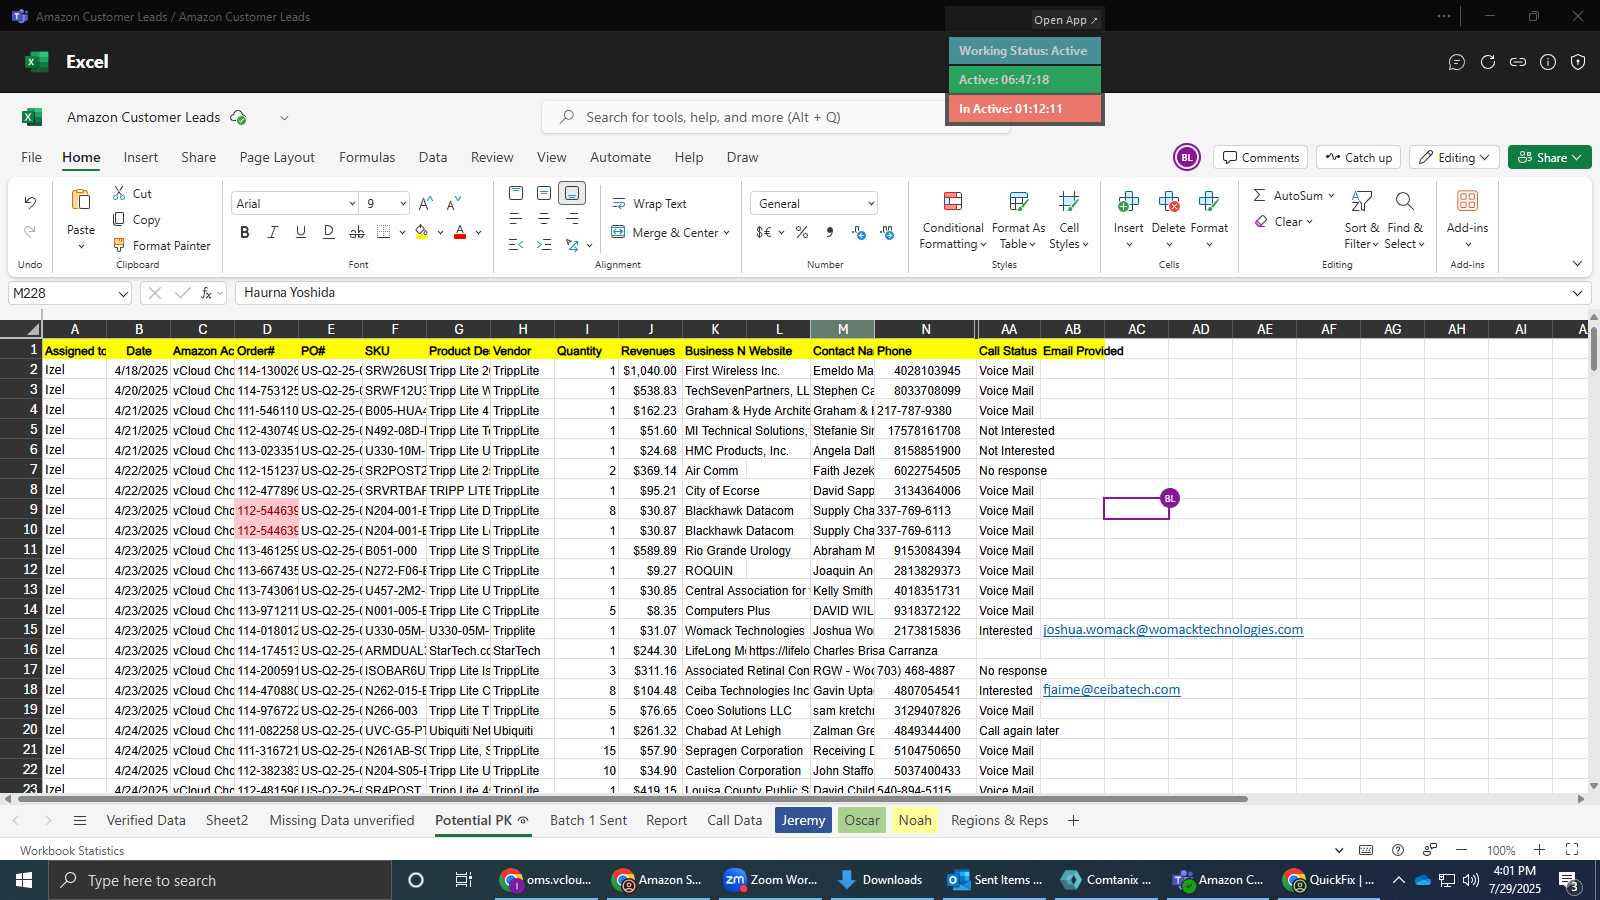Open the Editing mode dropdown

pyautogui.click(x=1456, y=157)
